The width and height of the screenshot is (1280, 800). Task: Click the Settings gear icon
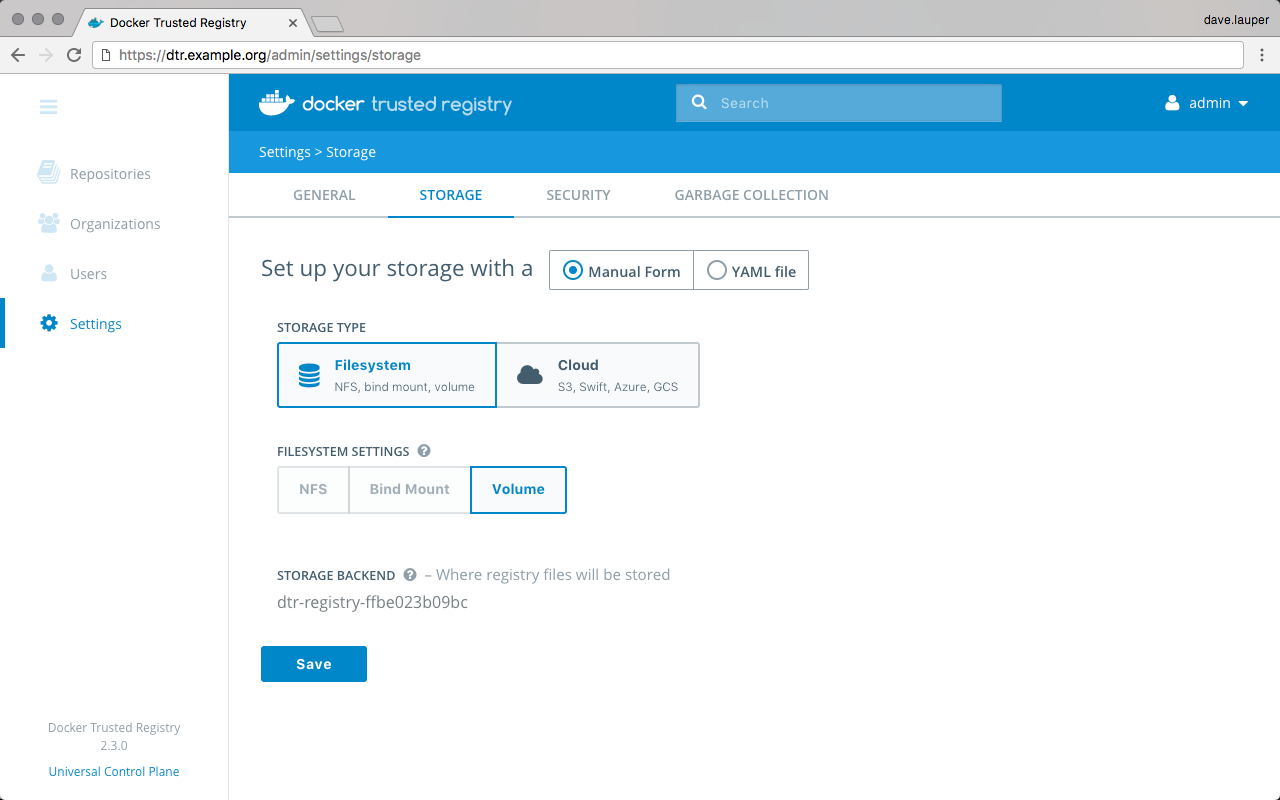coord(48,323)
